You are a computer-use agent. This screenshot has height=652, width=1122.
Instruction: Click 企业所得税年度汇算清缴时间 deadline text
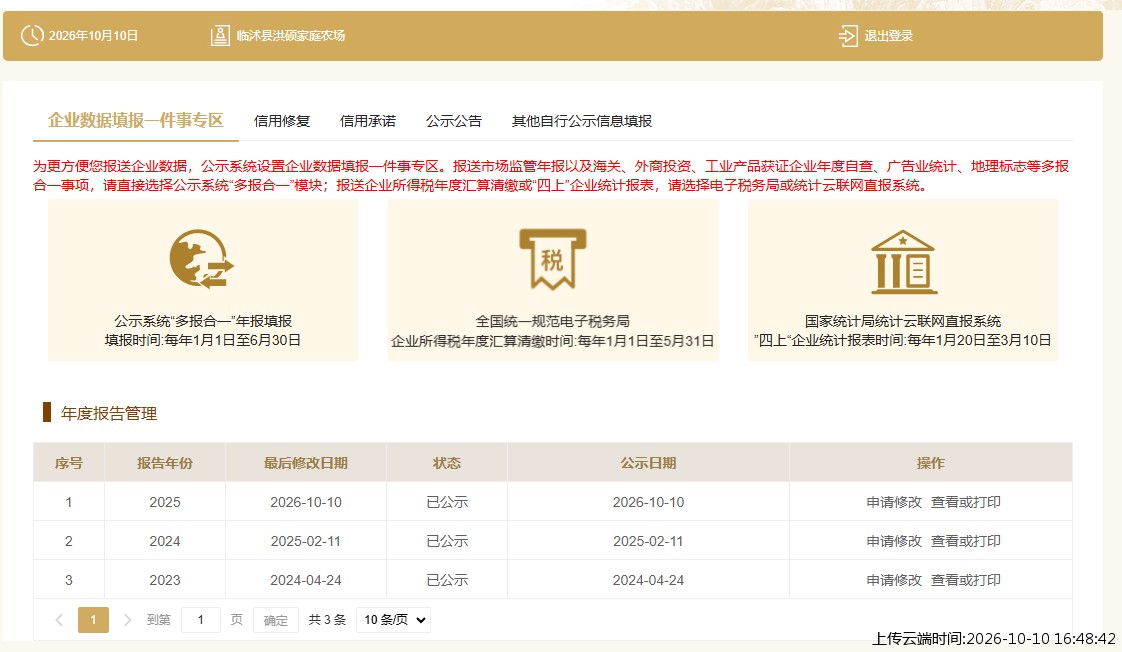[552, 341]
